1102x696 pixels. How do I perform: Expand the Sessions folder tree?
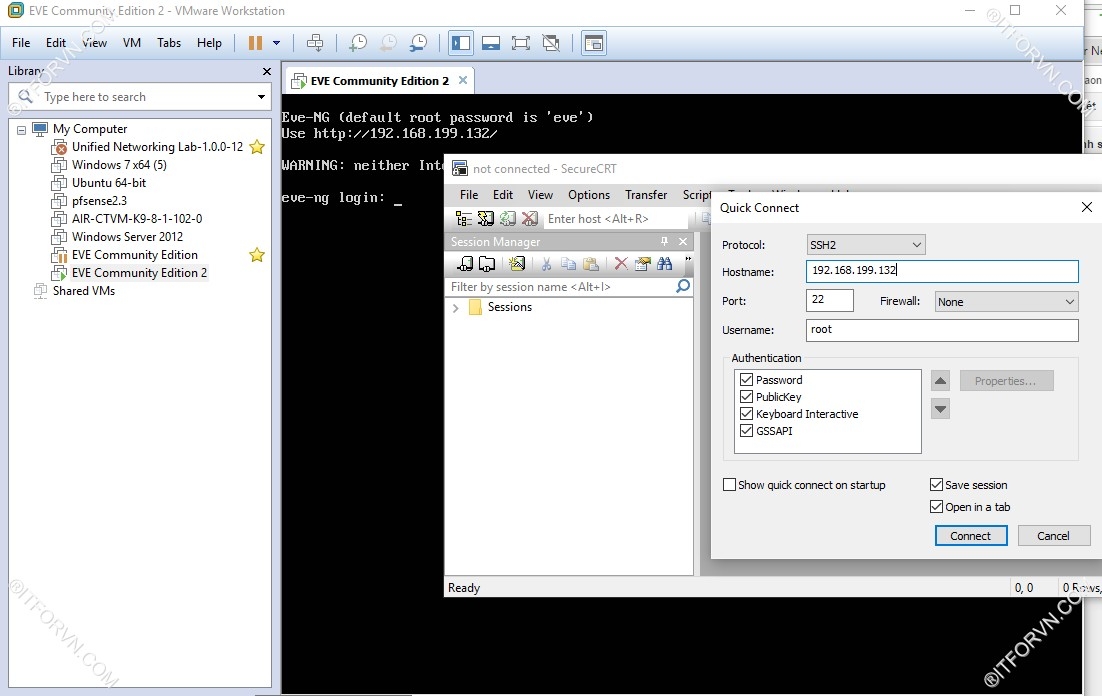(x=456, y=308)
